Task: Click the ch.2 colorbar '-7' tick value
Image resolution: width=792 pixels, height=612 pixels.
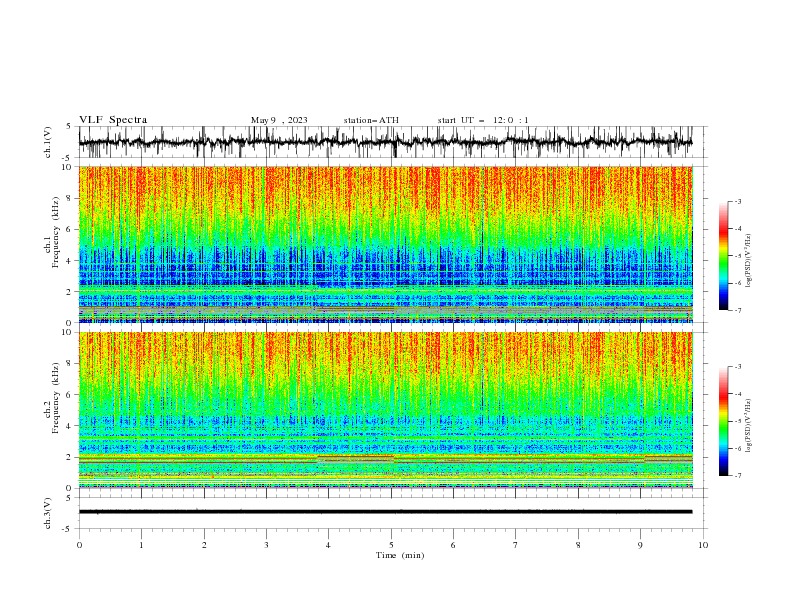Action: pyautogui.click(x=737, y=476)
